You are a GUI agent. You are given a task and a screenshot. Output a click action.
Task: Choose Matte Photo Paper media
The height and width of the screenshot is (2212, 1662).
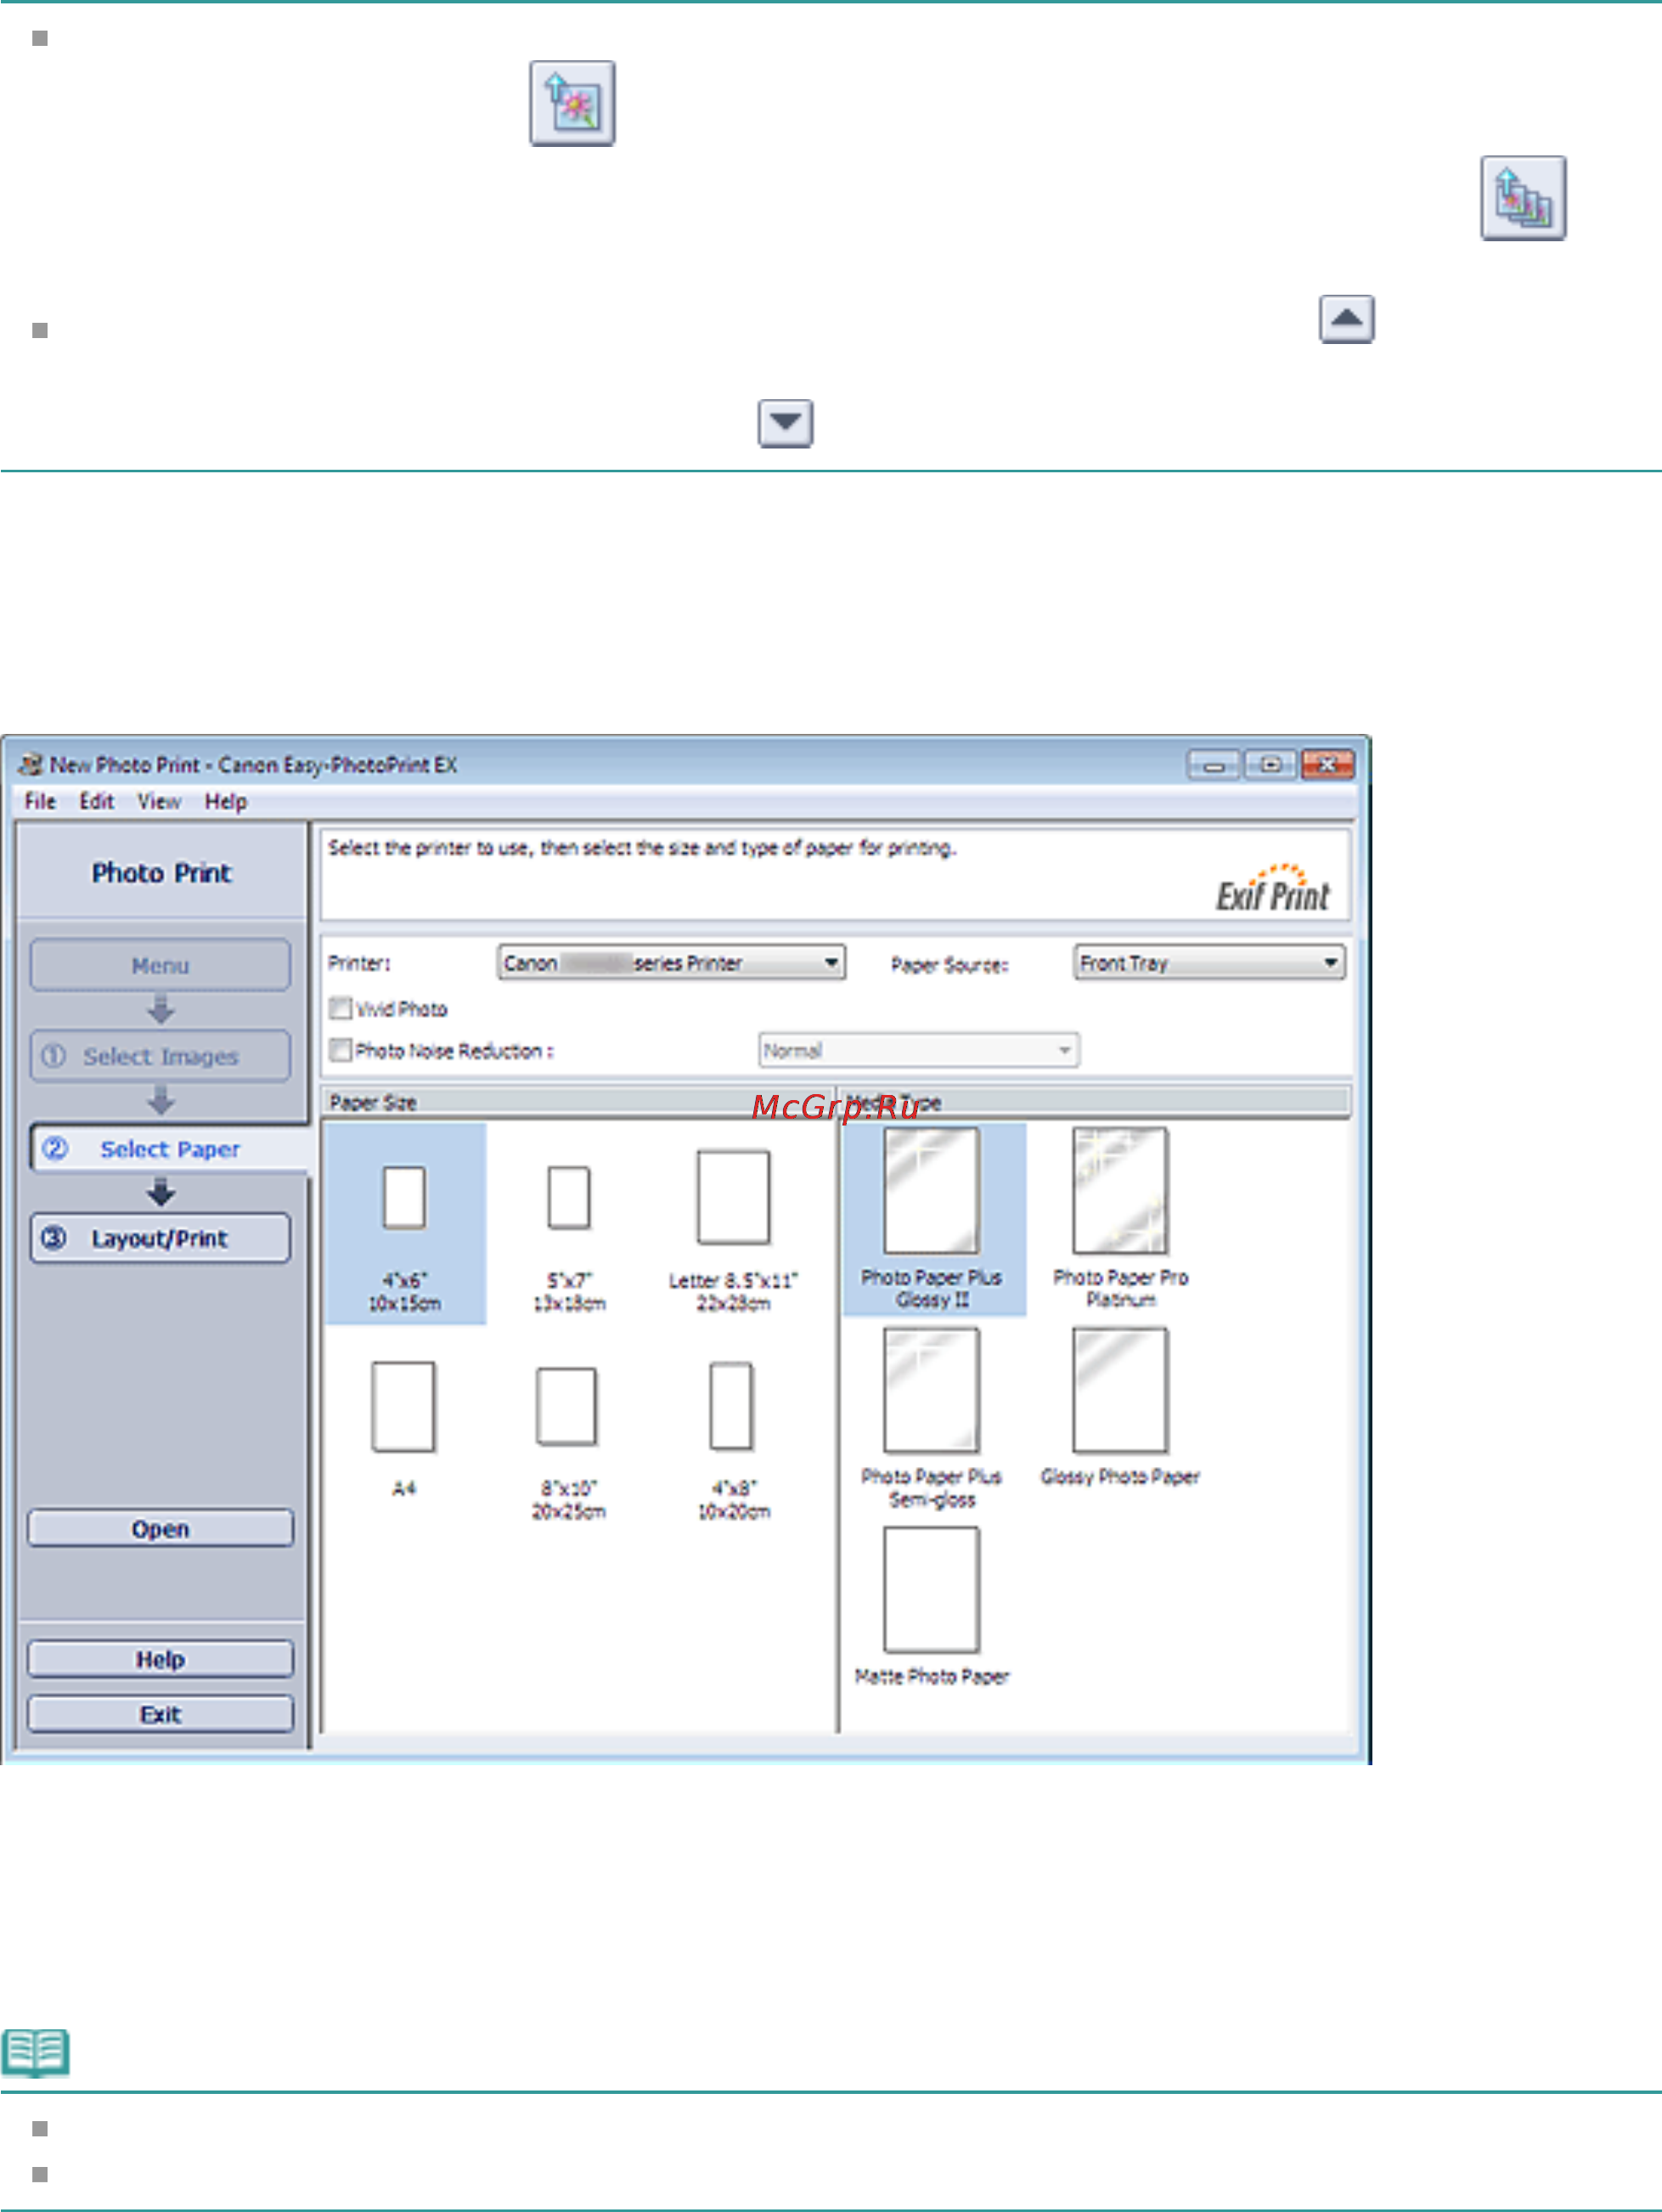click(x=931, y=1606)
